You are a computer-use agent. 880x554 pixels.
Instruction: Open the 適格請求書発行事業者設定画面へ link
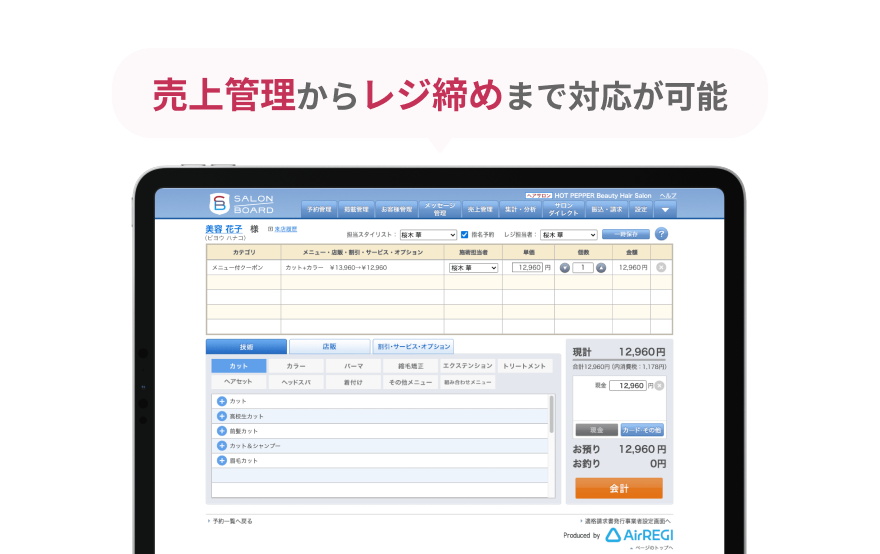[627, 521]
